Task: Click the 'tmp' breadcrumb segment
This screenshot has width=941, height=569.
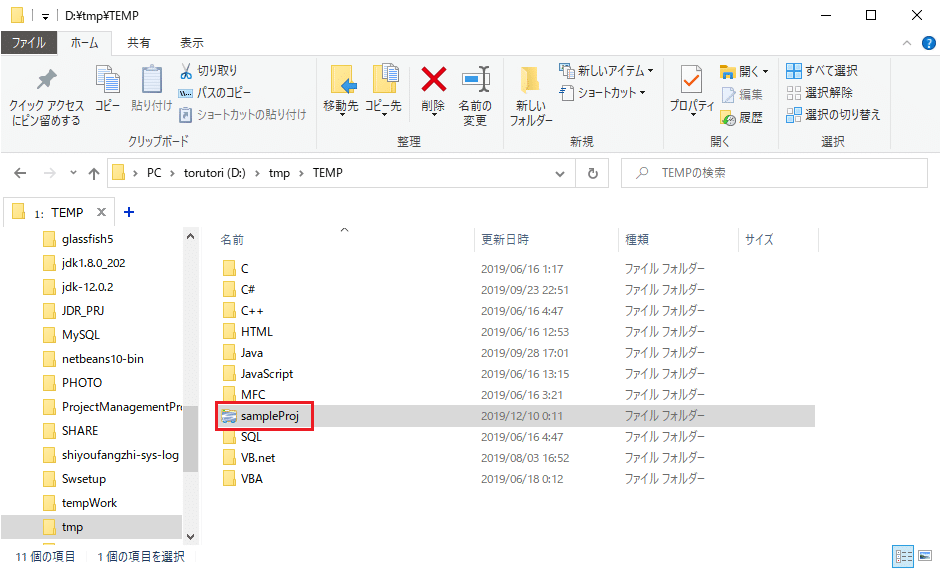Action: [x=279, y=173]
